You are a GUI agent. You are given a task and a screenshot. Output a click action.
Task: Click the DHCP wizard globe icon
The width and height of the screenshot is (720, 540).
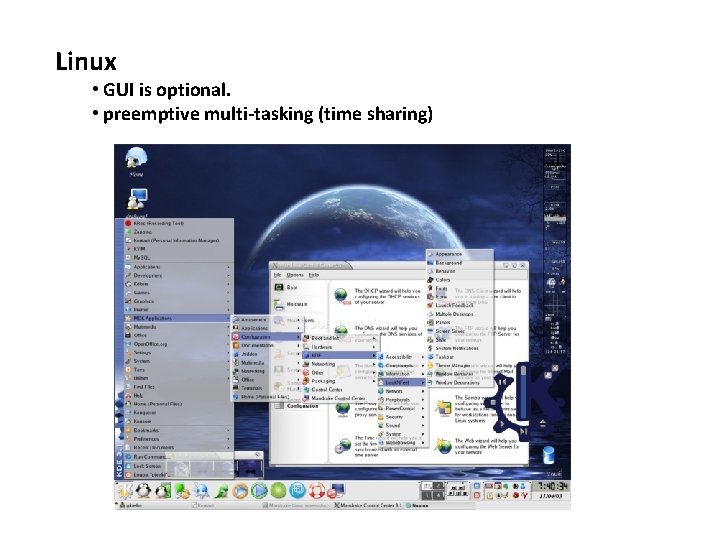[342, 295]
